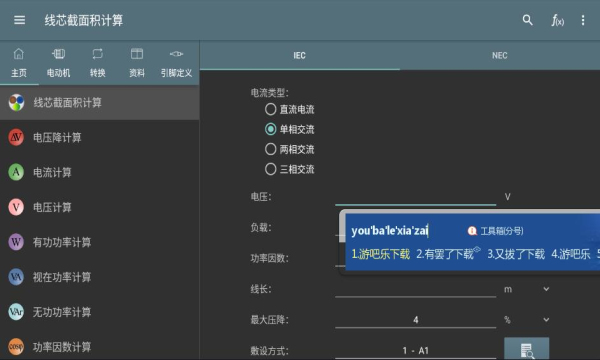This screenshot has width=600, height=360.
Task: Click the connector icon above 引脚定义
Action: point(176,54)
